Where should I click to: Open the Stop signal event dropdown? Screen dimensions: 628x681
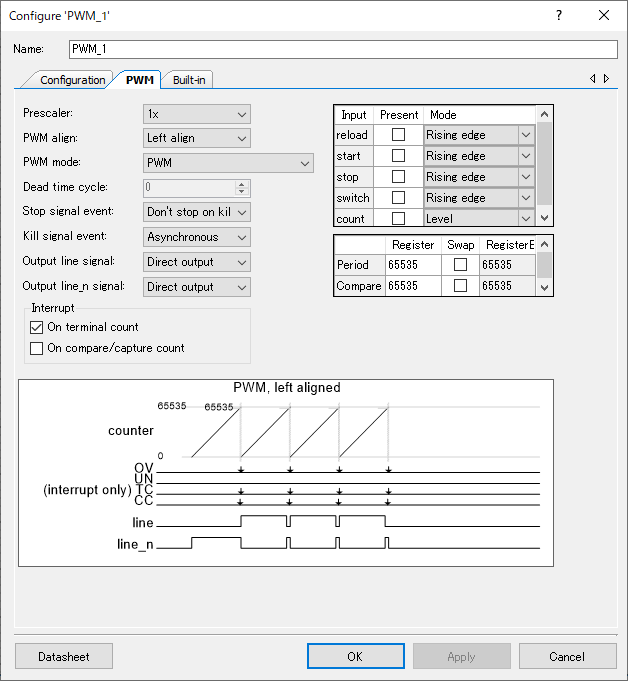(x=197, y=212)
